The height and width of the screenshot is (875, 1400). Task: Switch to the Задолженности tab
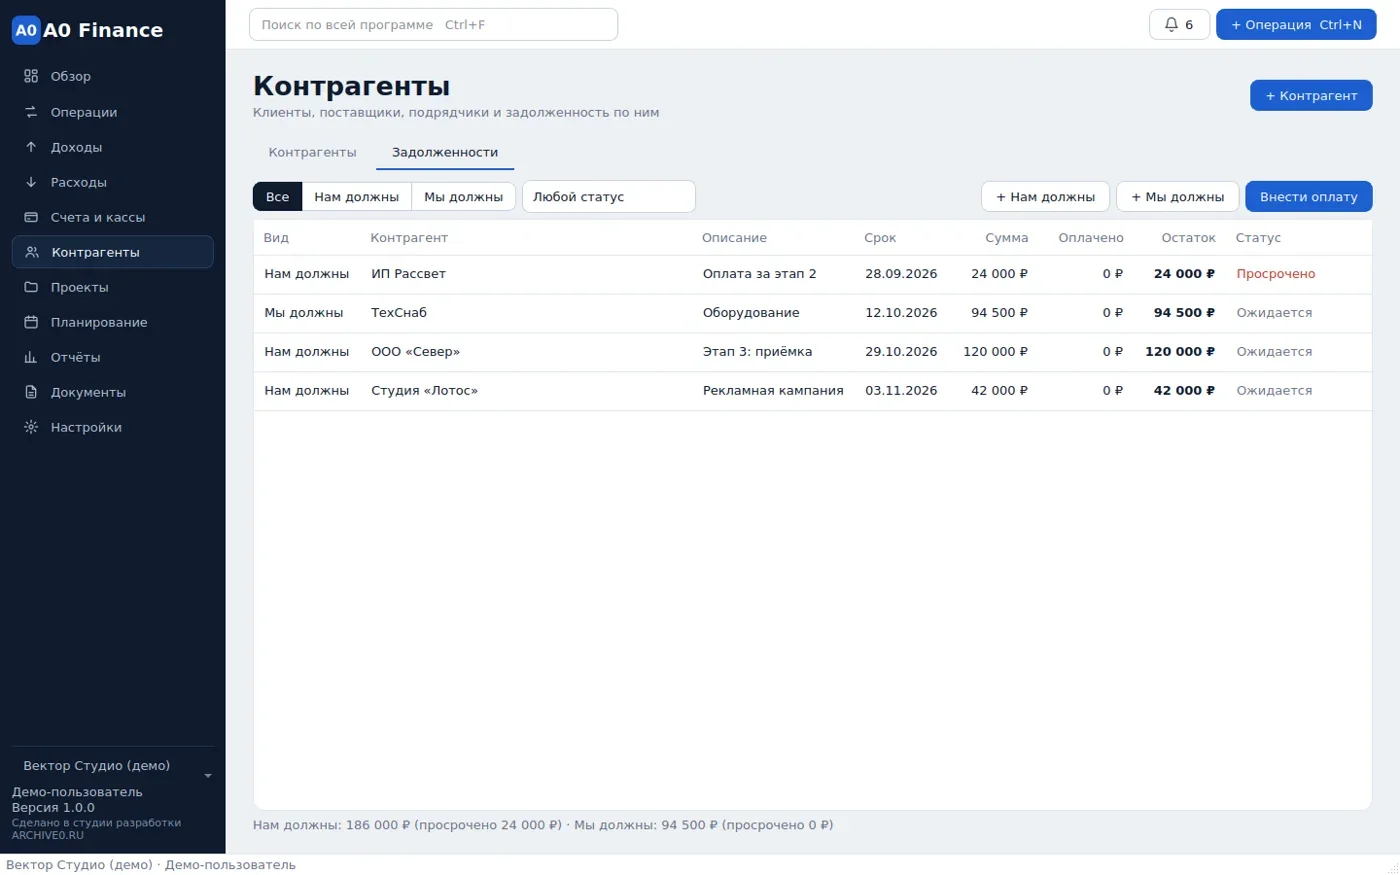[x=445, y=152]
